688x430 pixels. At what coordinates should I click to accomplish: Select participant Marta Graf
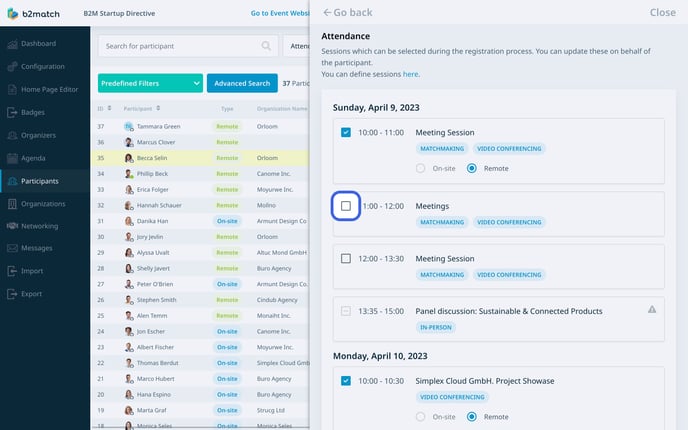[151, 410]
